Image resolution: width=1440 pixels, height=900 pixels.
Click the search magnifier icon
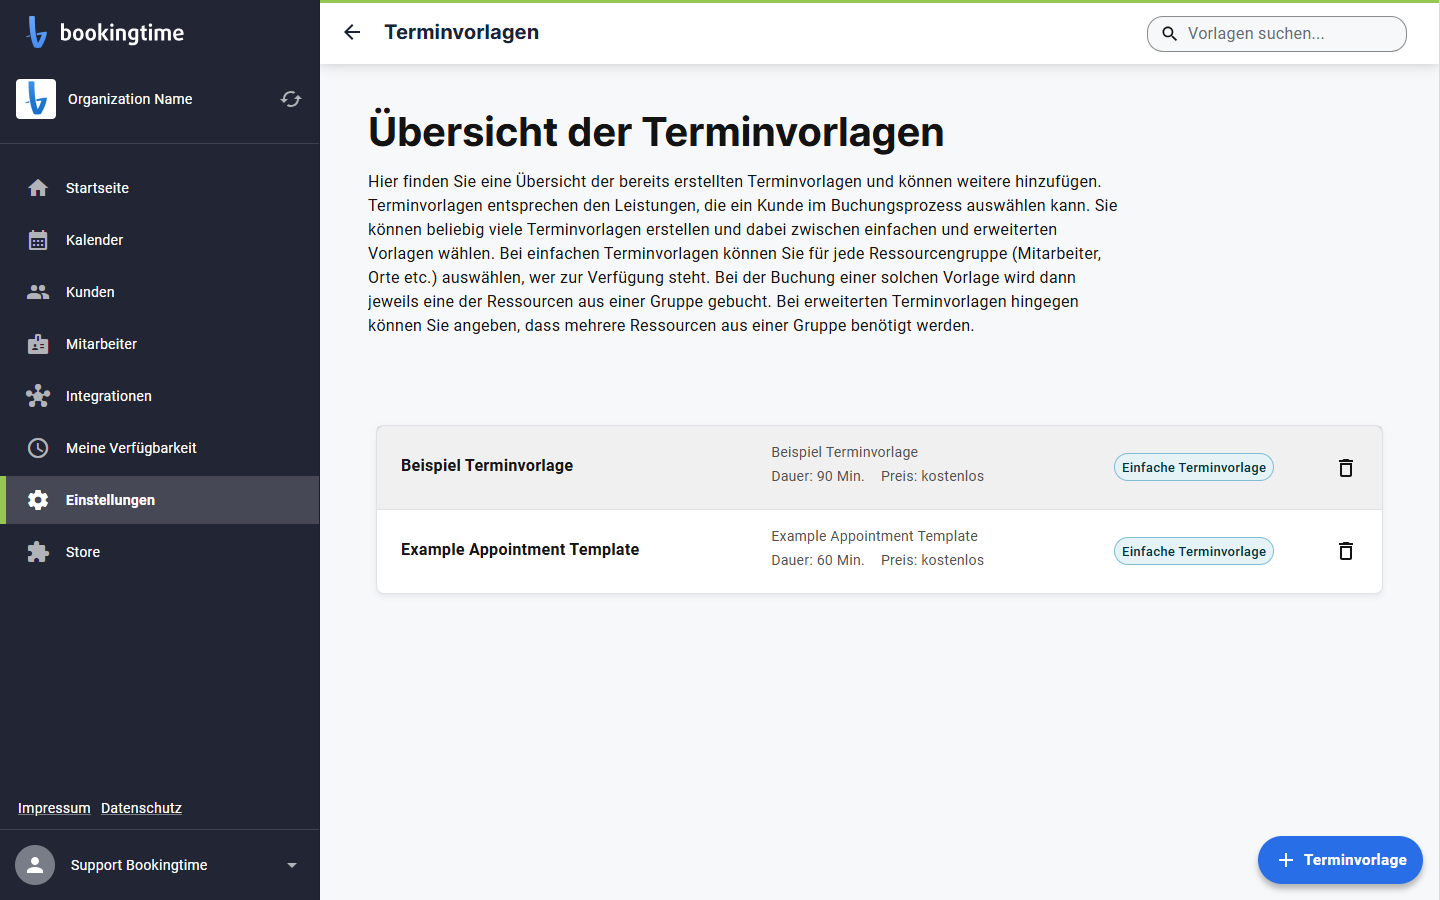(1169, 34)
